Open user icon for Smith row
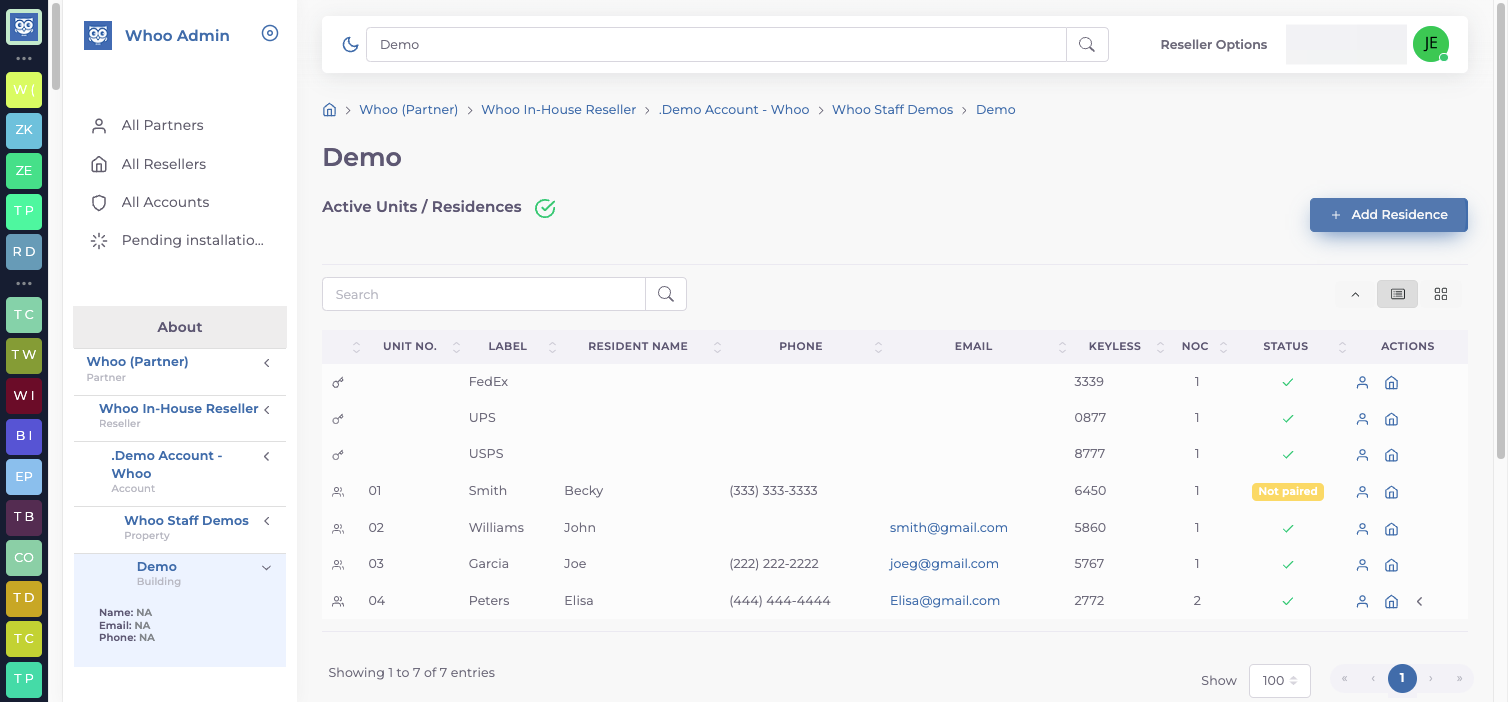The width and height of the screenshot is (1508, 702). (1362, 492)
